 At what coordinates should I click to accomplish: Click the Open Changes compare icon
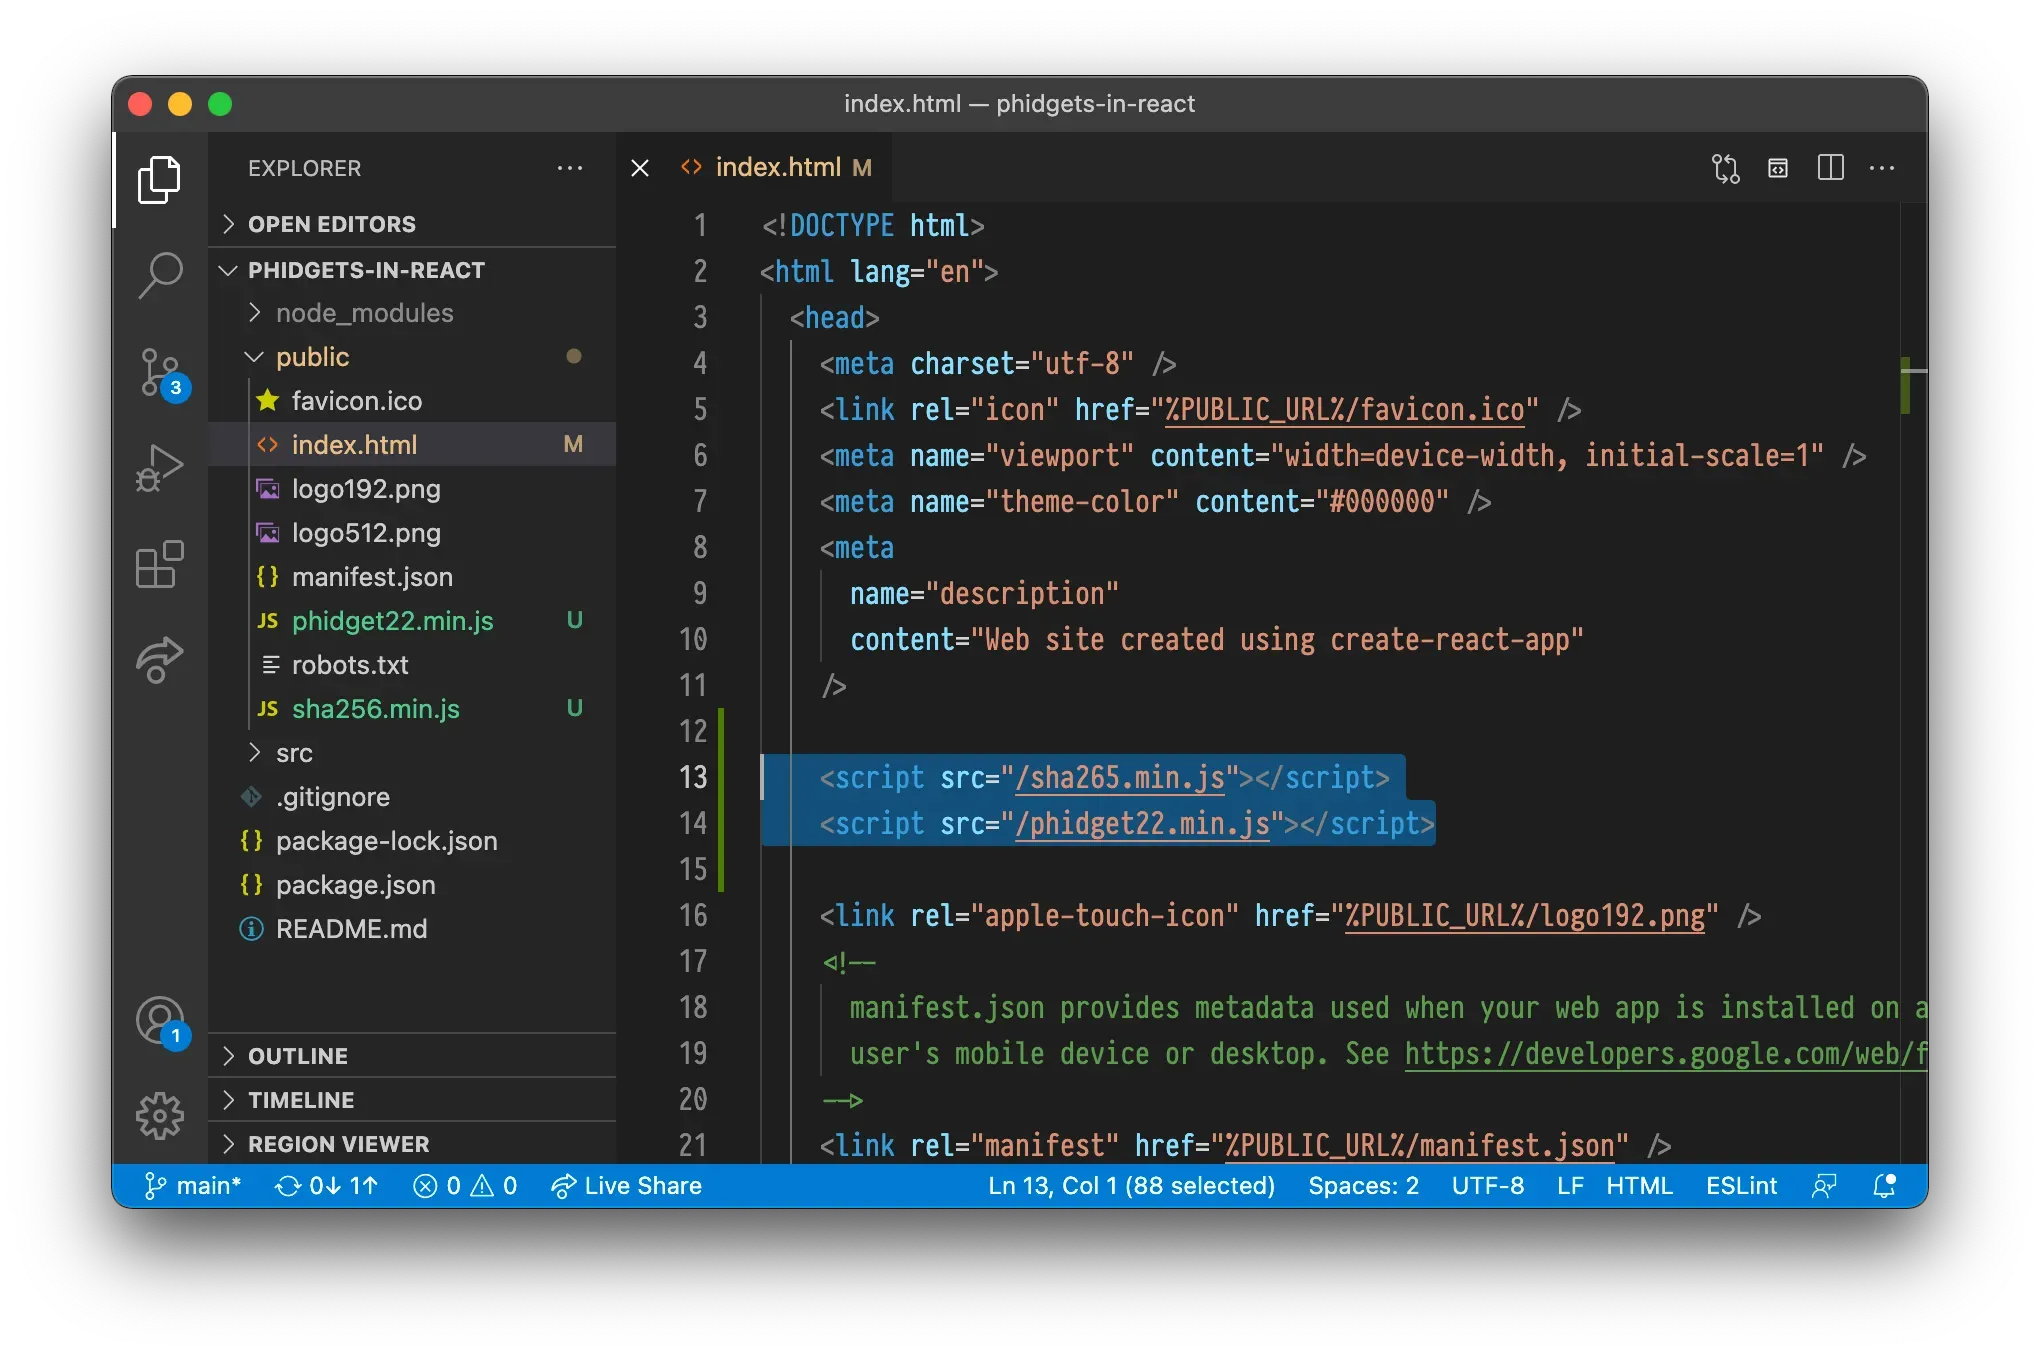coord(1726,168)
